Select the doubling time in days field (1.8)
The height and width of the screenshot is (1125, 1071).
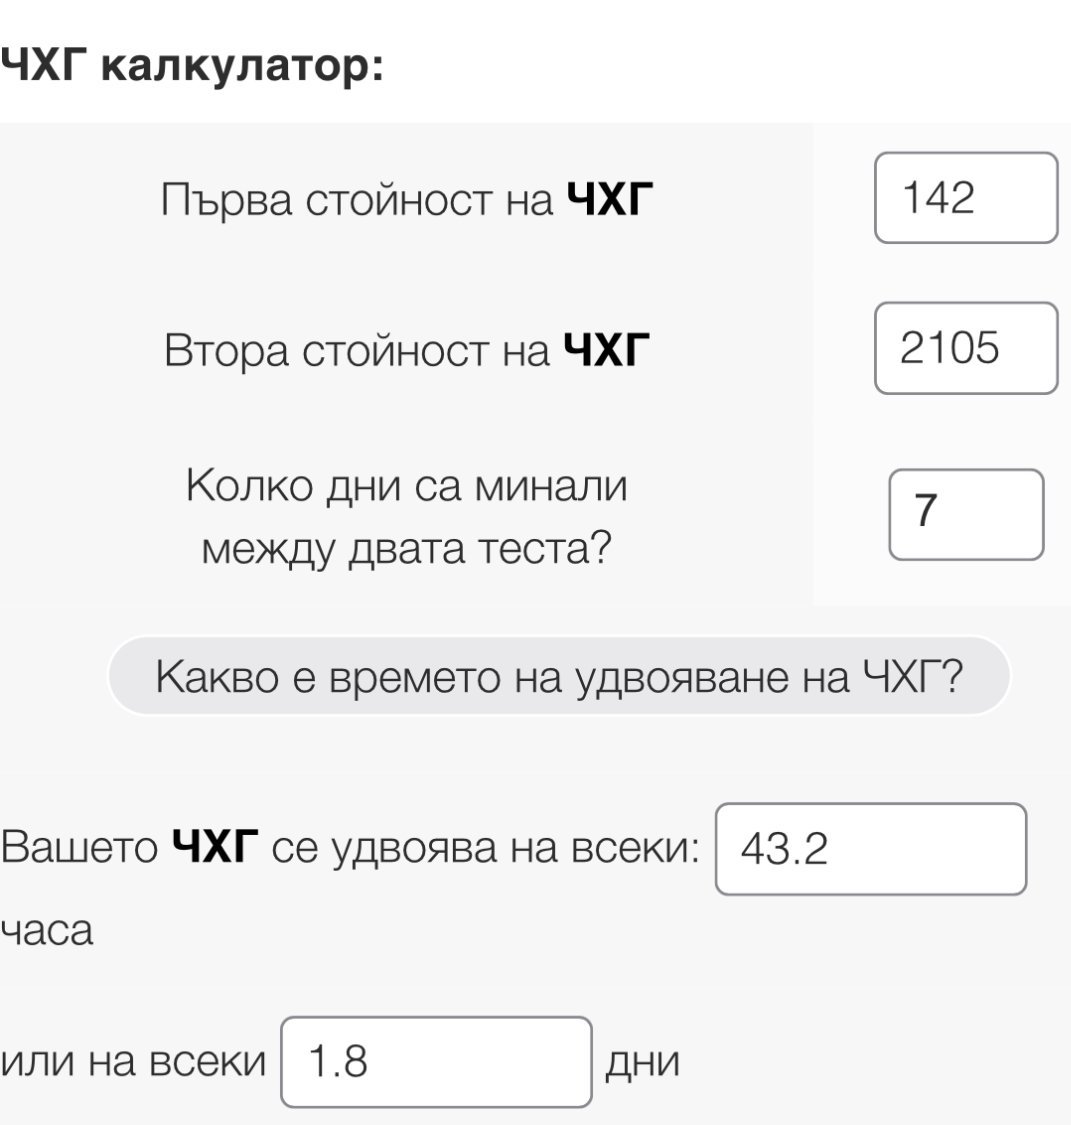(x=435, y=1062)
